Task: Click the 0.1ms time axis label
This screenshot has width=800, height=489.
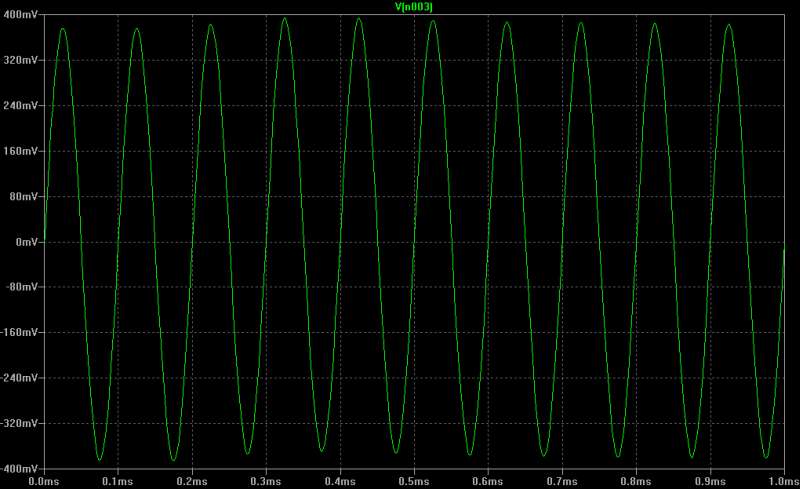Action: point(118,482)
